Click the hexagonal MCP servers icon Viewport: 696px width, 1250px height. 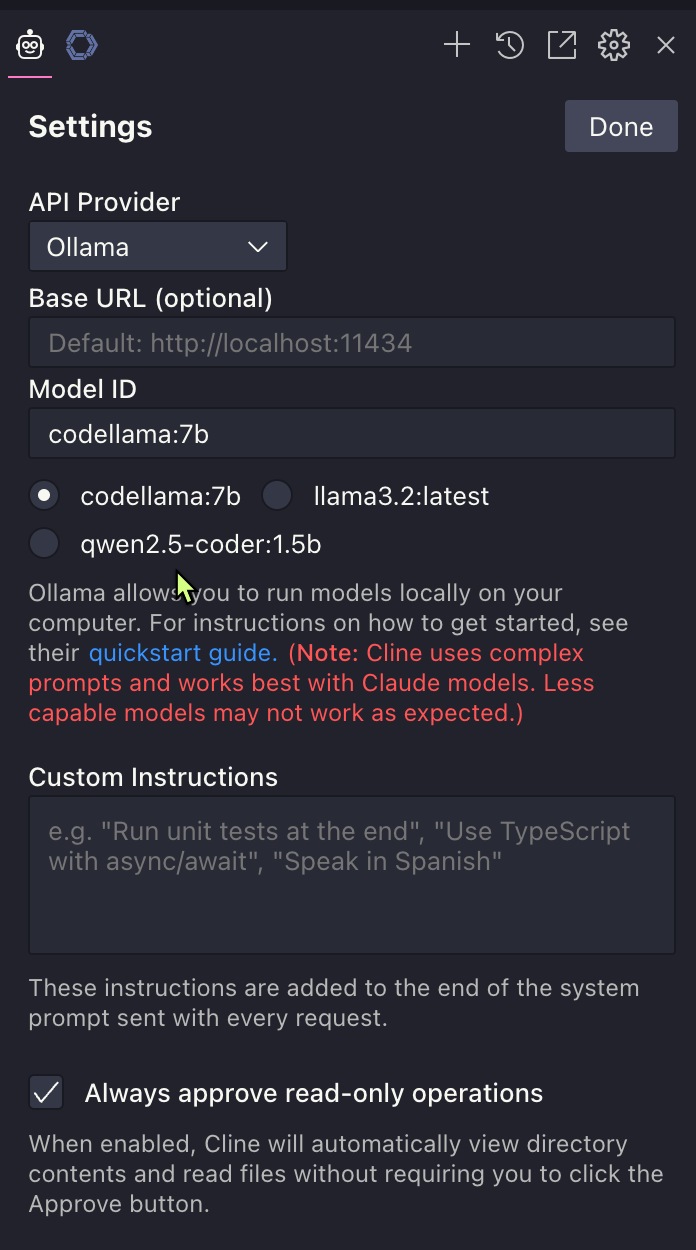81,44
